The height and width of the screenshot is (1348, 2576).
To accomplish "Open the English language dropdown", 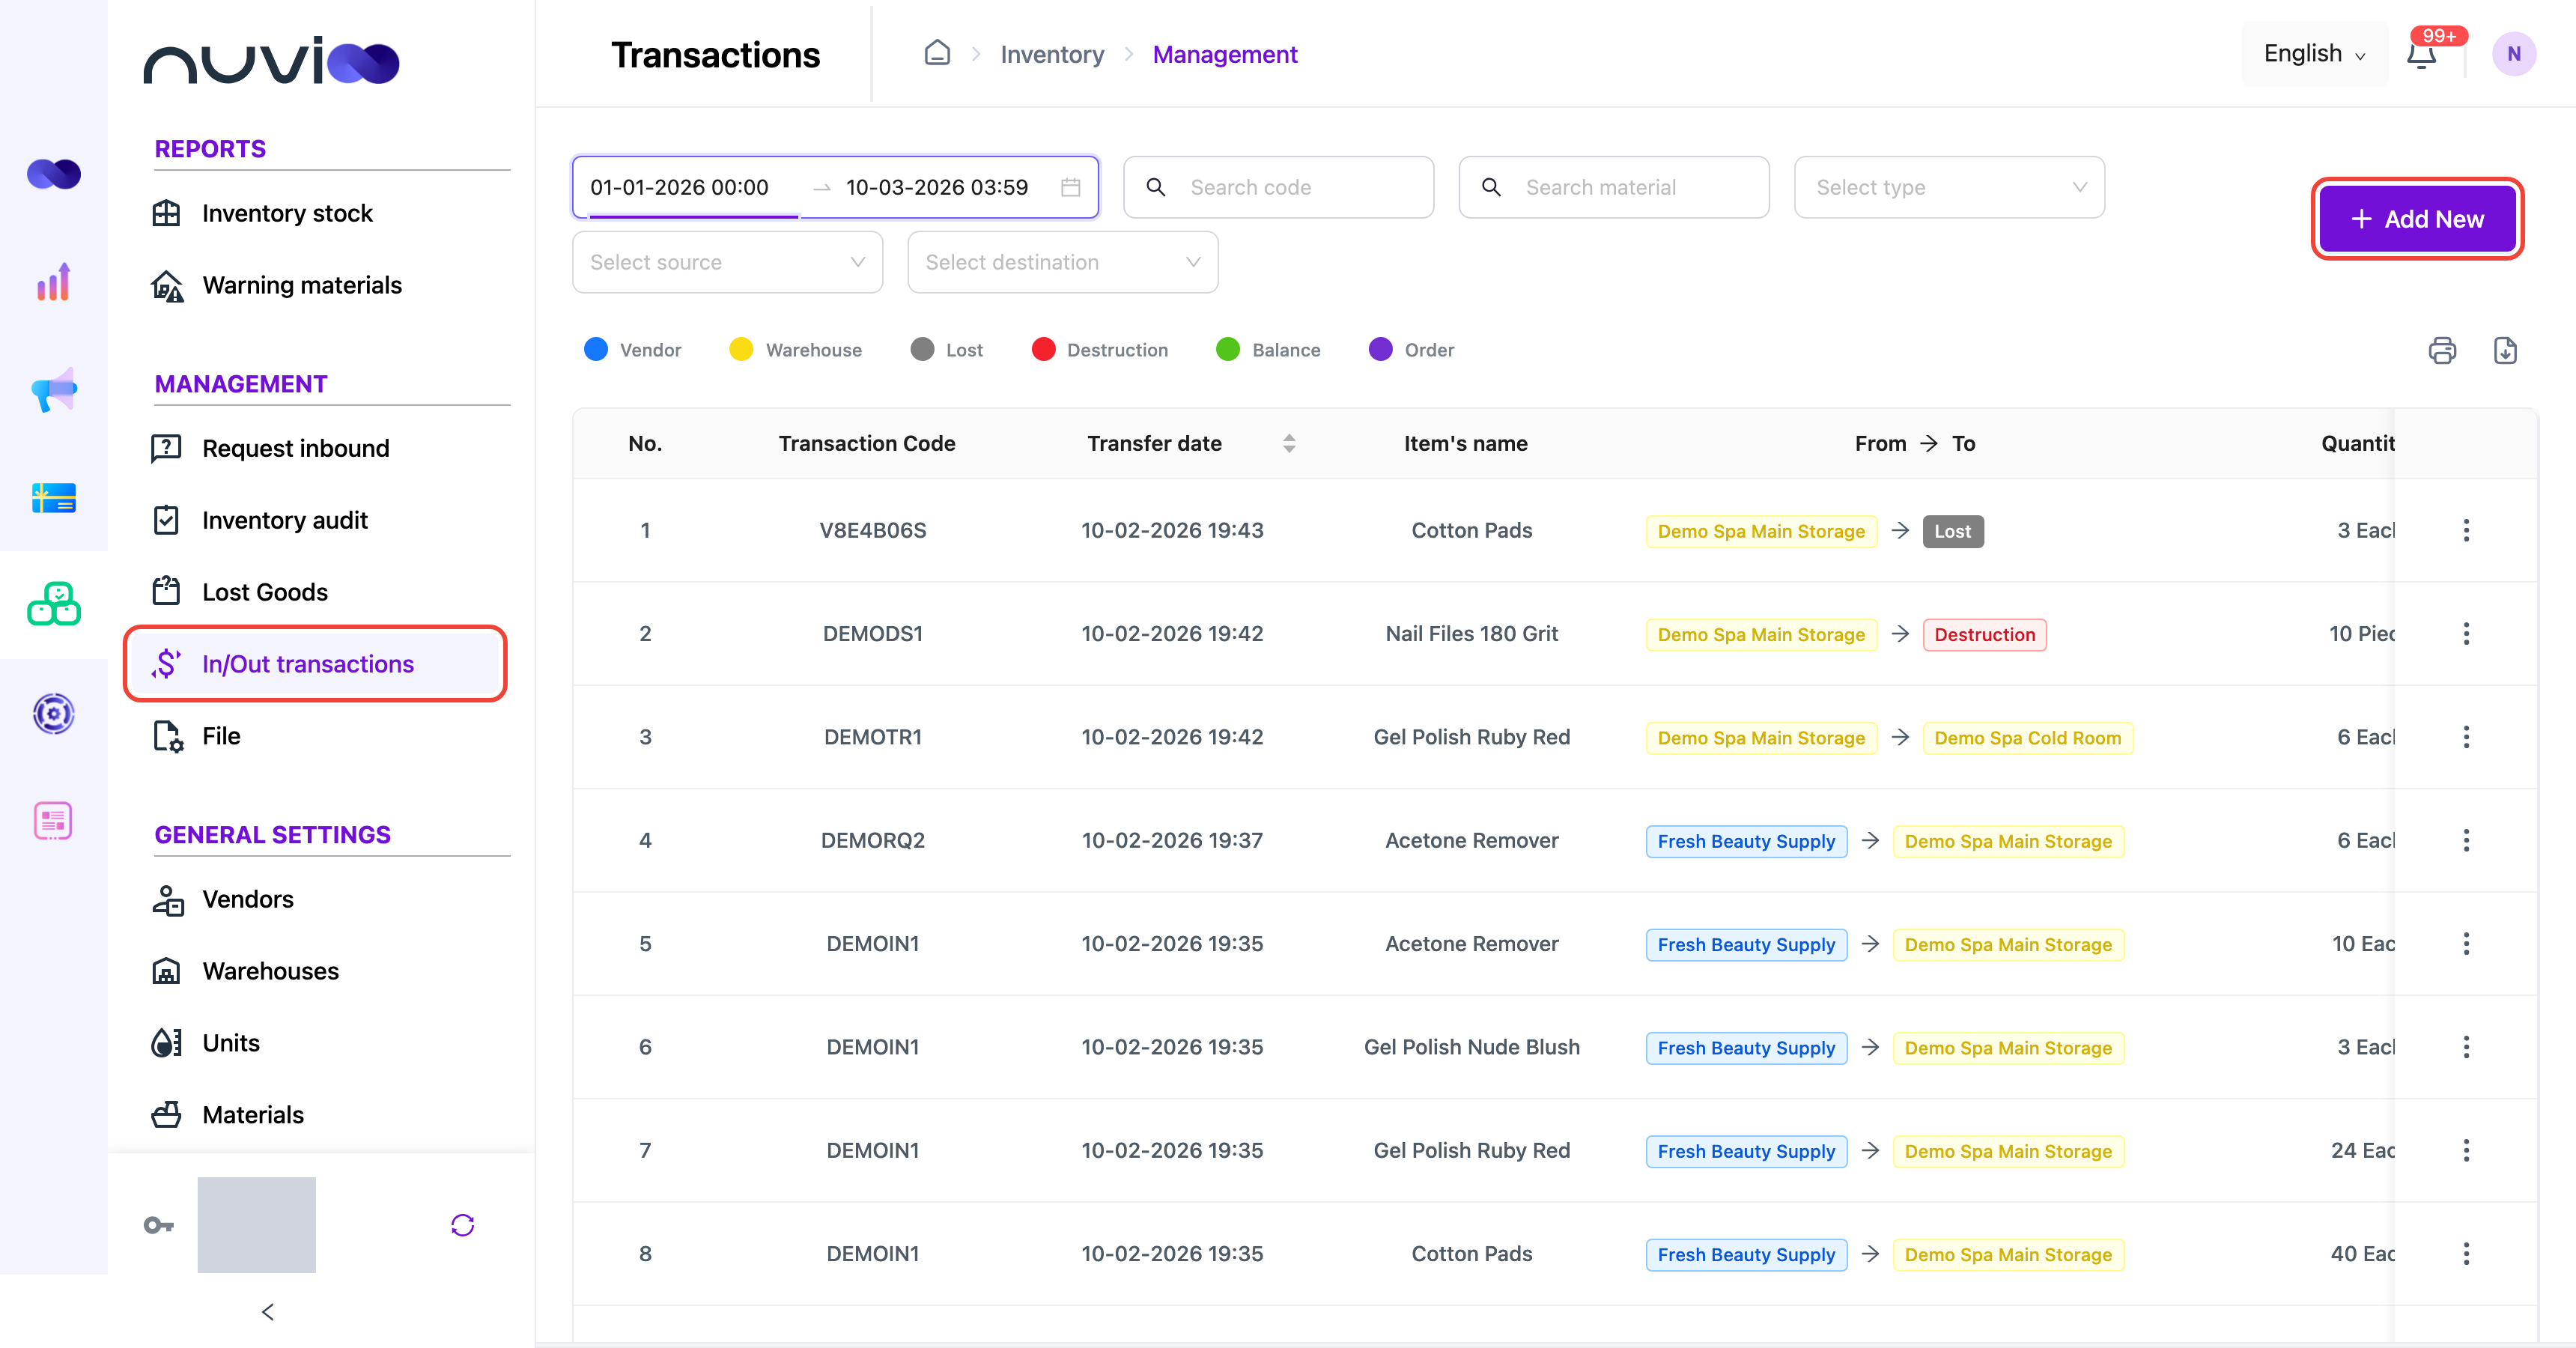I will click(x=2313, y=54).
